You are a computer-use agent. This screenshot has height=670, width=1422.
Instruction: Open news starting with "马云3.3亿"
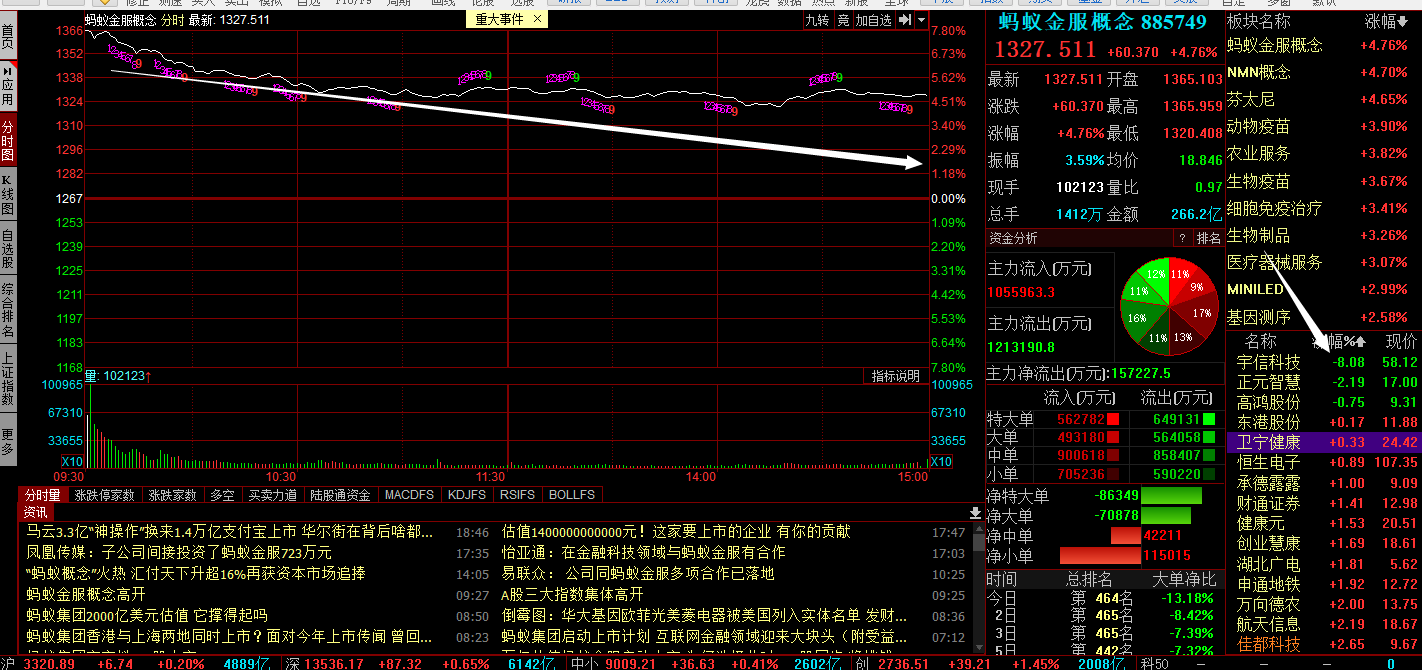pos(230,532)
